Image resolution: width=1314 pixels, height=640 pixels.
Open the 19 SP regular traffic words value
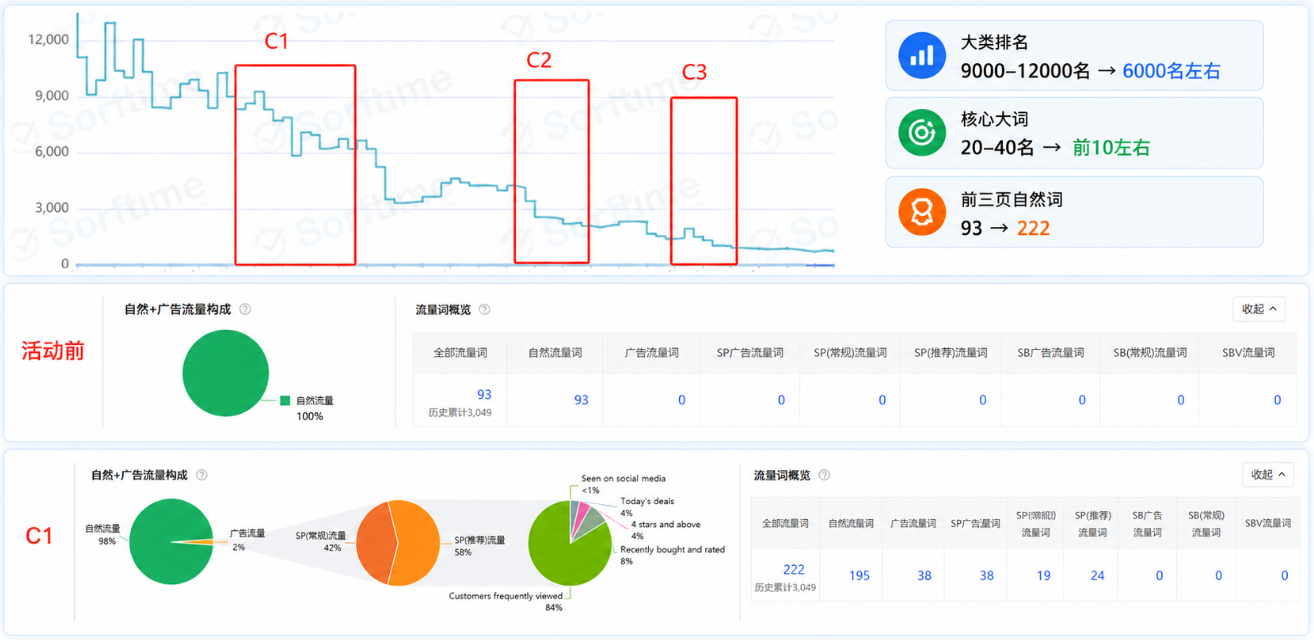click(1043, 576)
